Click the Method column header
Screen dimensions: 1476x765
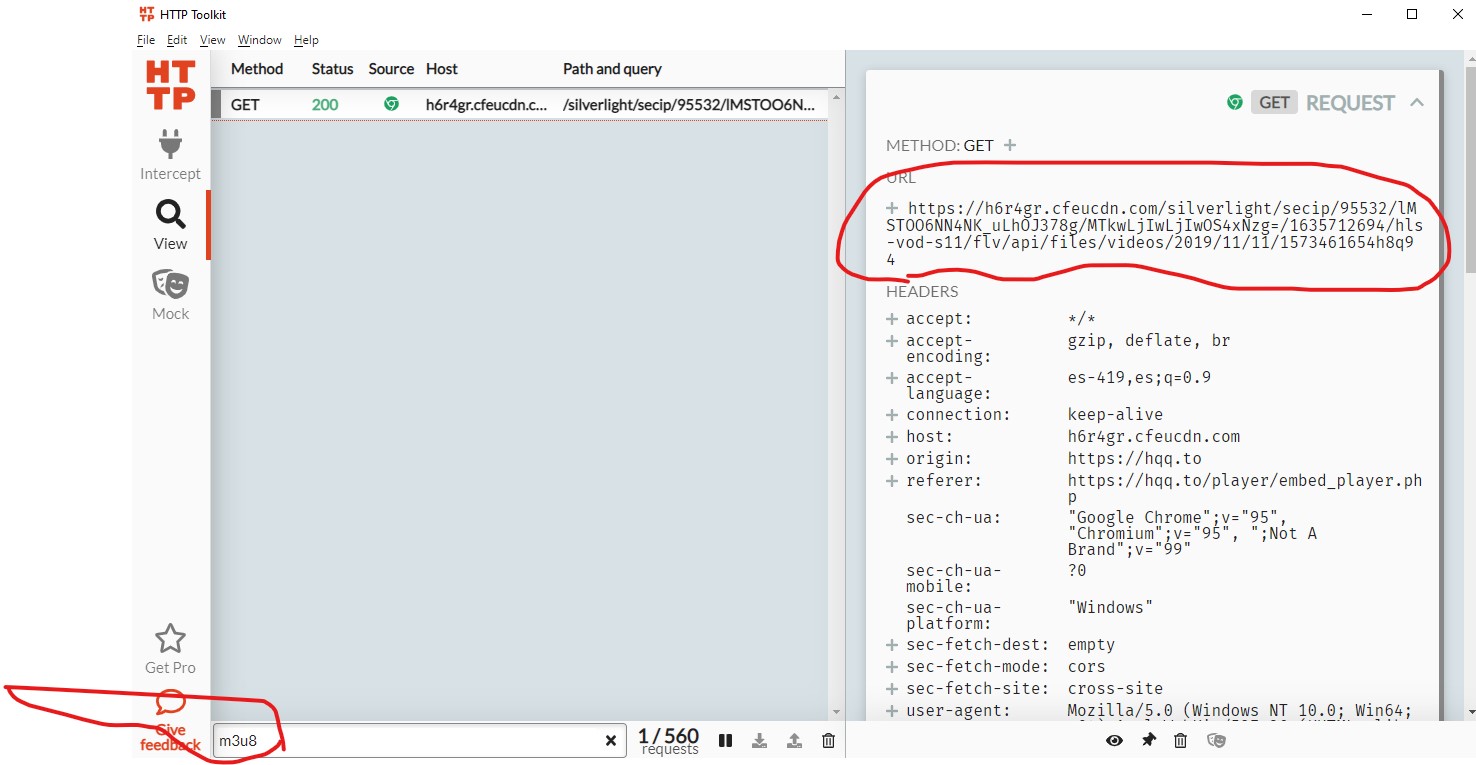[x=257, y=69]
